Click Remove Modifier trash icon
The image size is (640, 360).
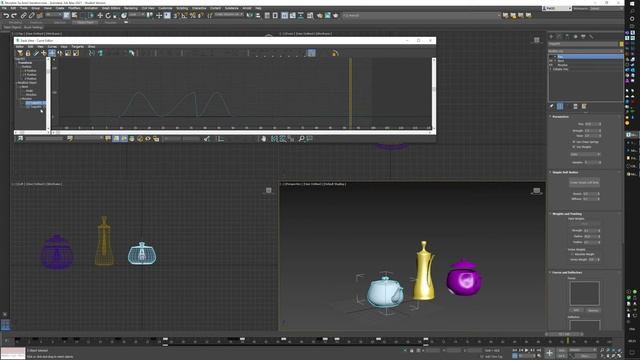576,107
